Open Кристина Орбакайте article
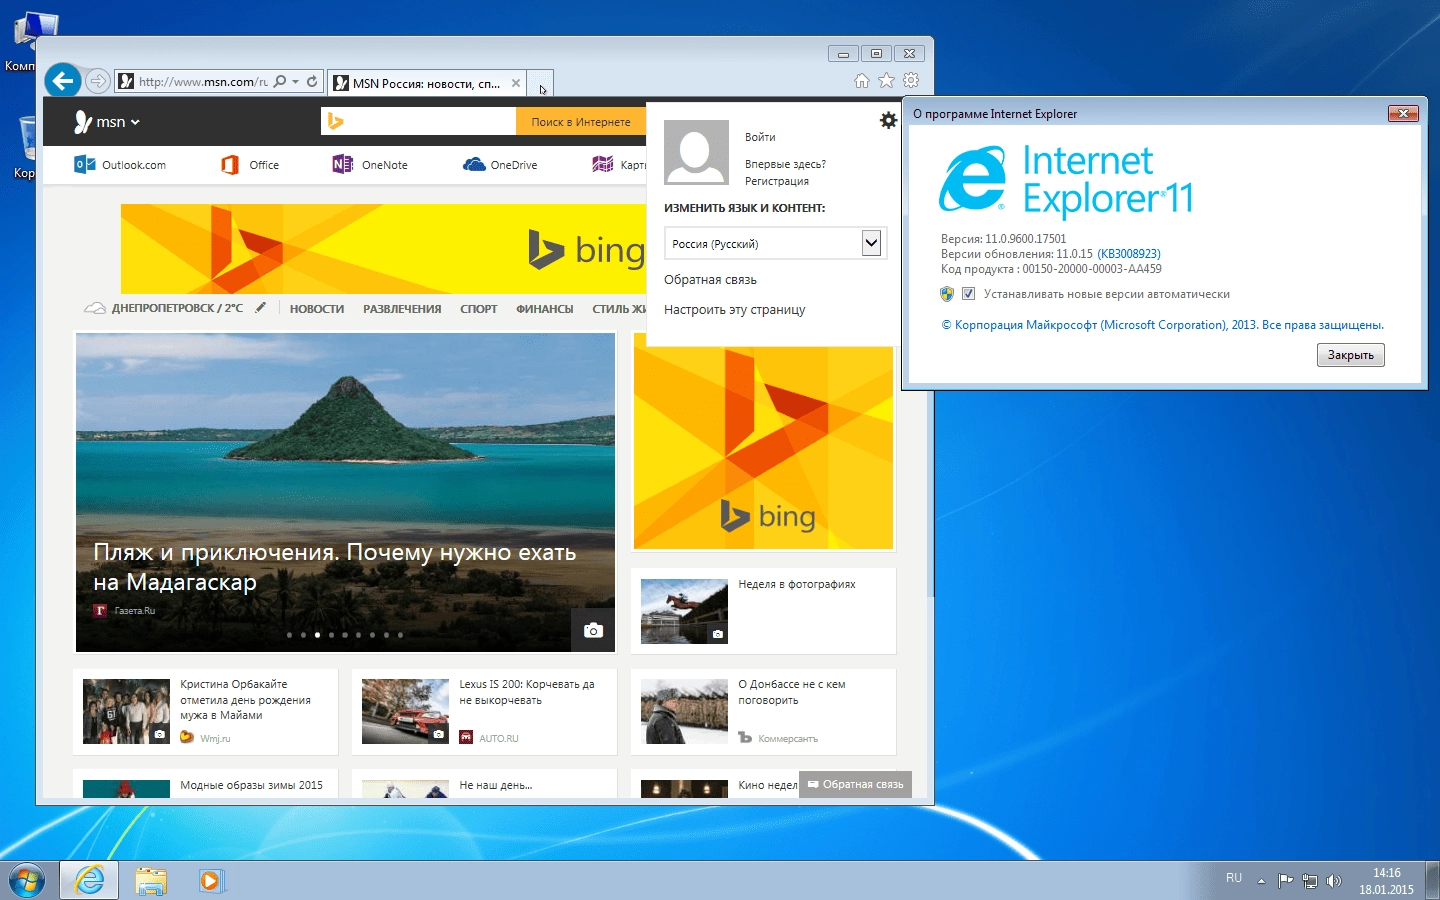This screenshot has height=900, width=1440. [245, 700]
